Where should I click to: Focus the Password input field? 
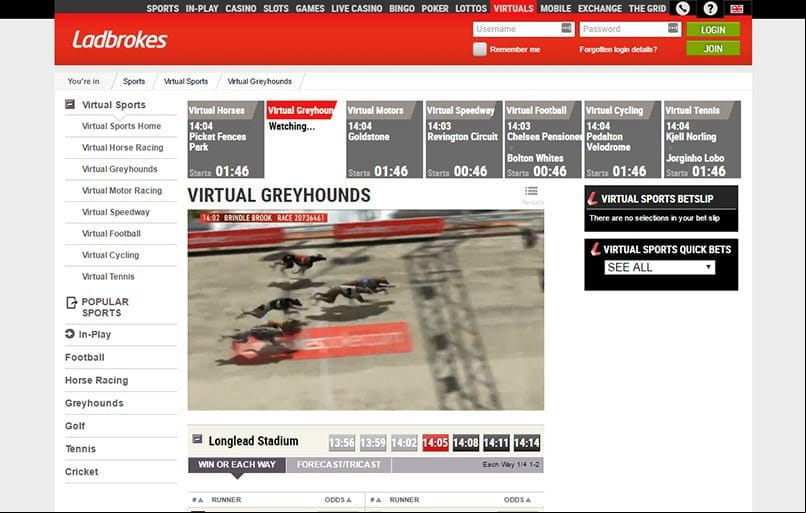pos(630,29)
